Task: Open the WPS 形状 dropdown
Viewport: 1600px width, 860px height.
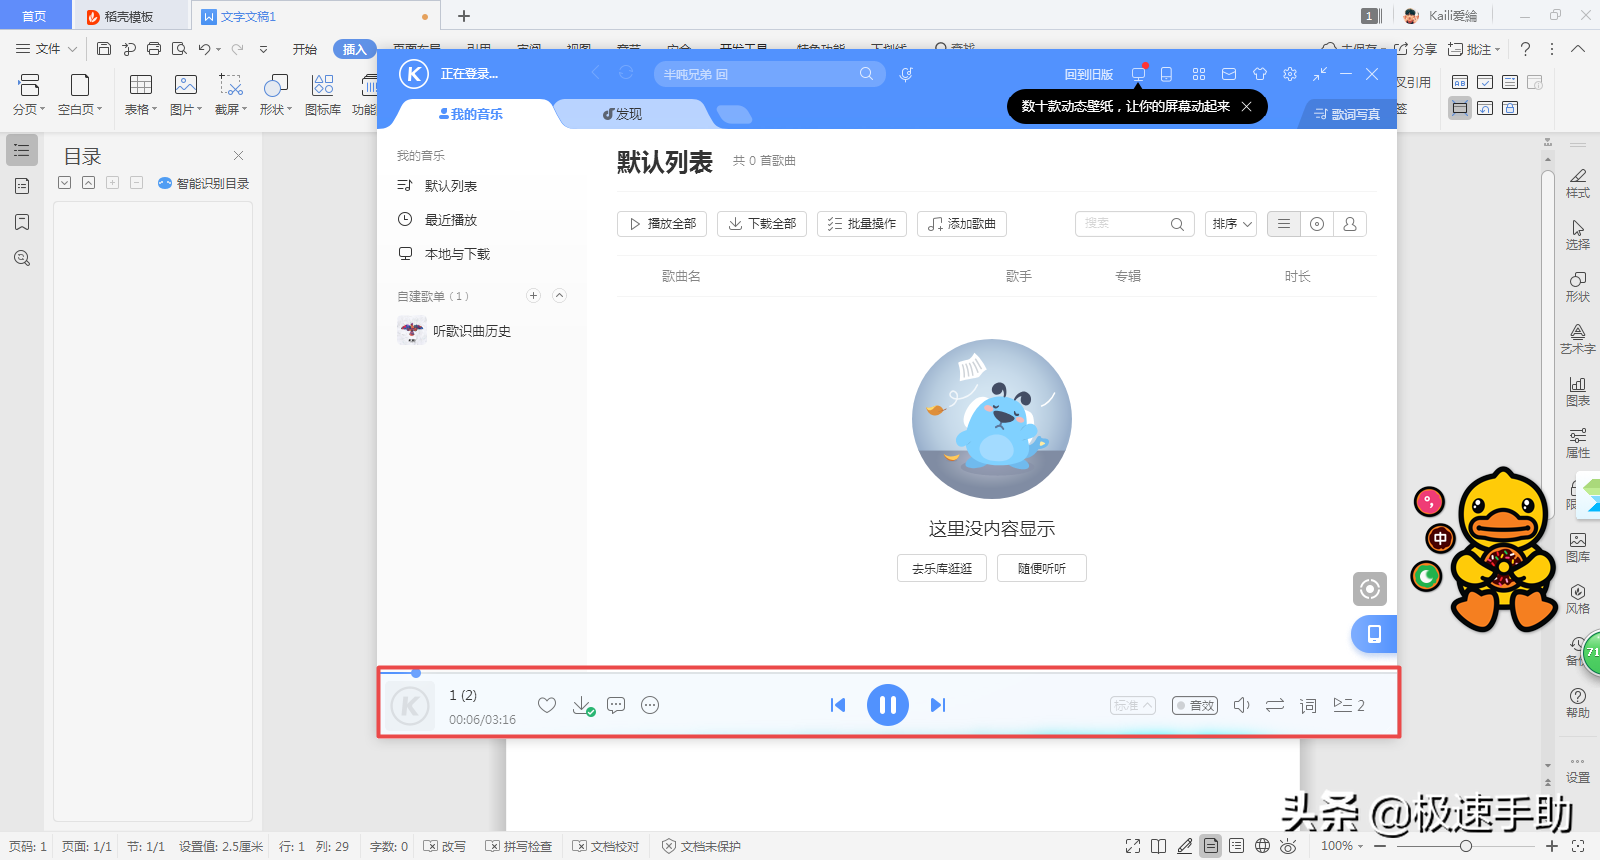Action: (276, 95)
